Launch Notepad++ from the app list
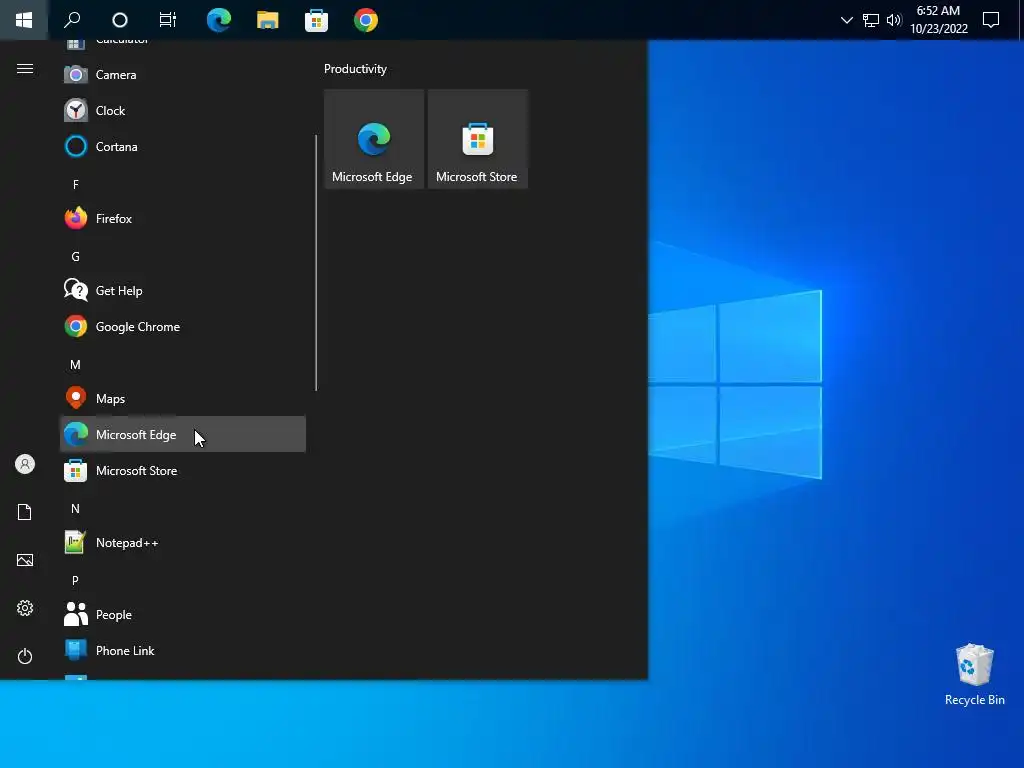The width and height of the screenshot is (1024, 768). [x=183, y=543]
